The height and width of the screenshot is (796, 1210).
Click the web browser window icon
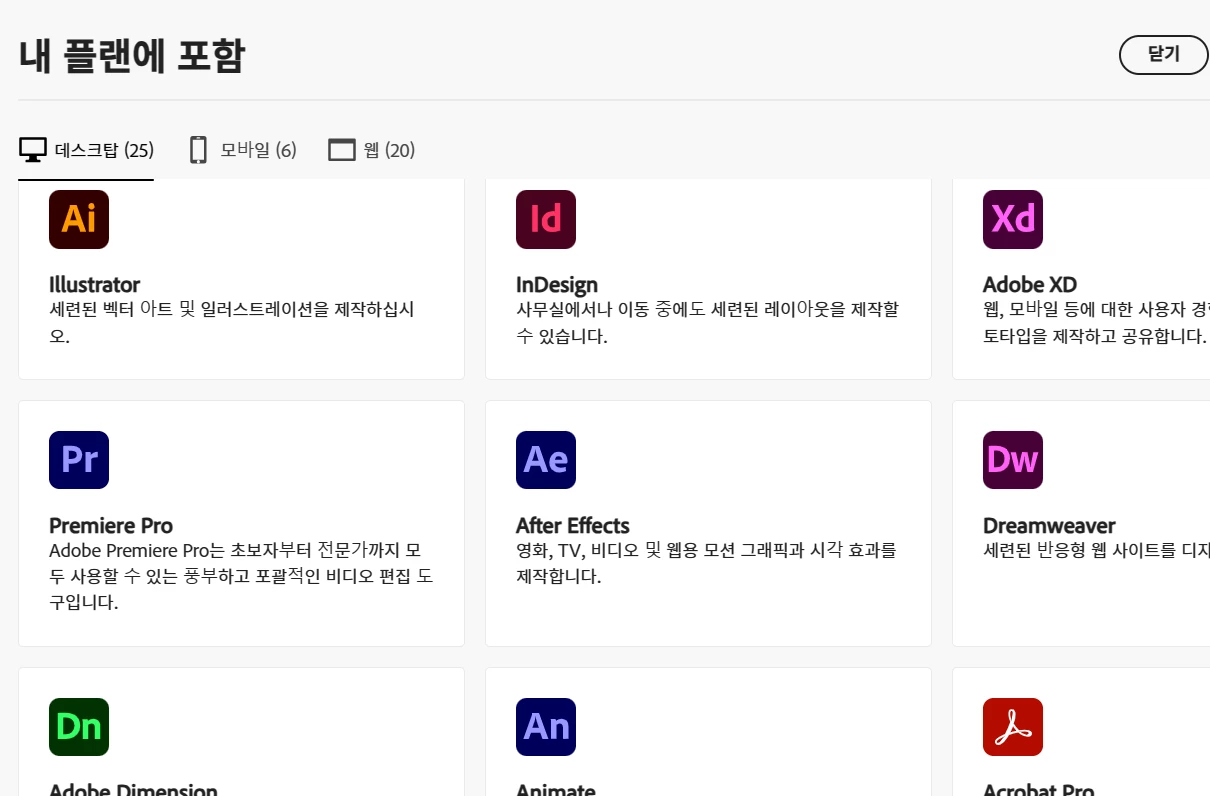pyautogui.click(x=342, y=150)
